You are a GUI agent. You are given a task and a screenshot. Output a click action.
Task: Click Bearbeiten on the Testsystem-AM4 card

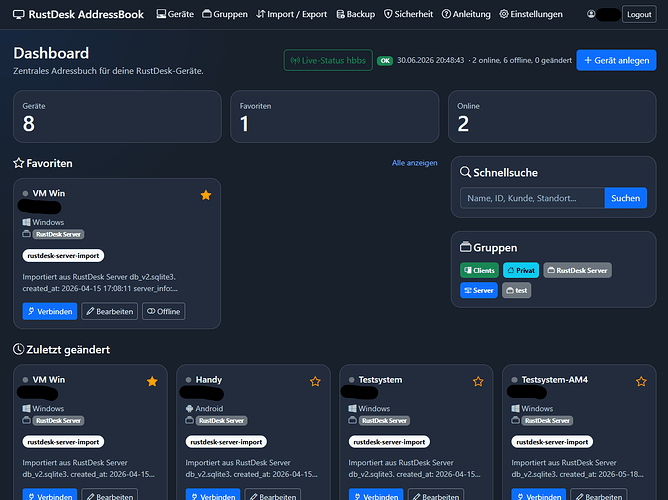599,494
